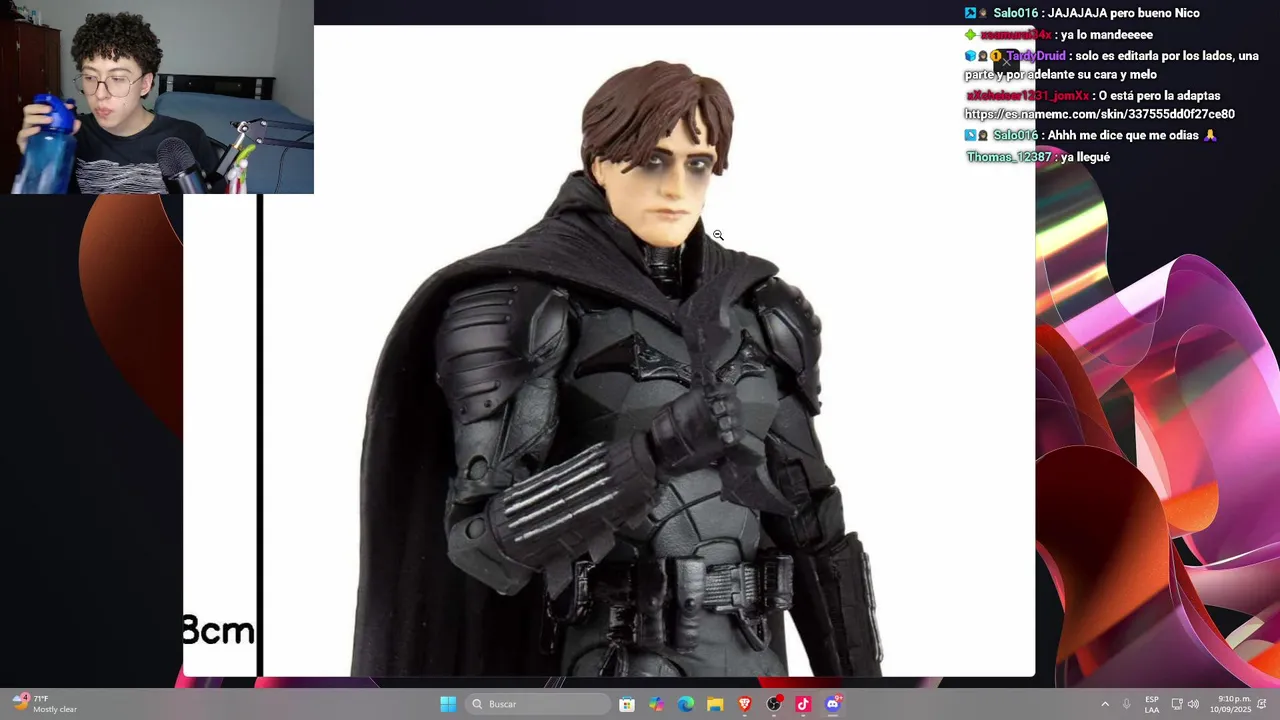Click Salo016's JAJAJAJA chat message
Viewport: 1280px width, 720px height.
click(x=1124, y=13)
